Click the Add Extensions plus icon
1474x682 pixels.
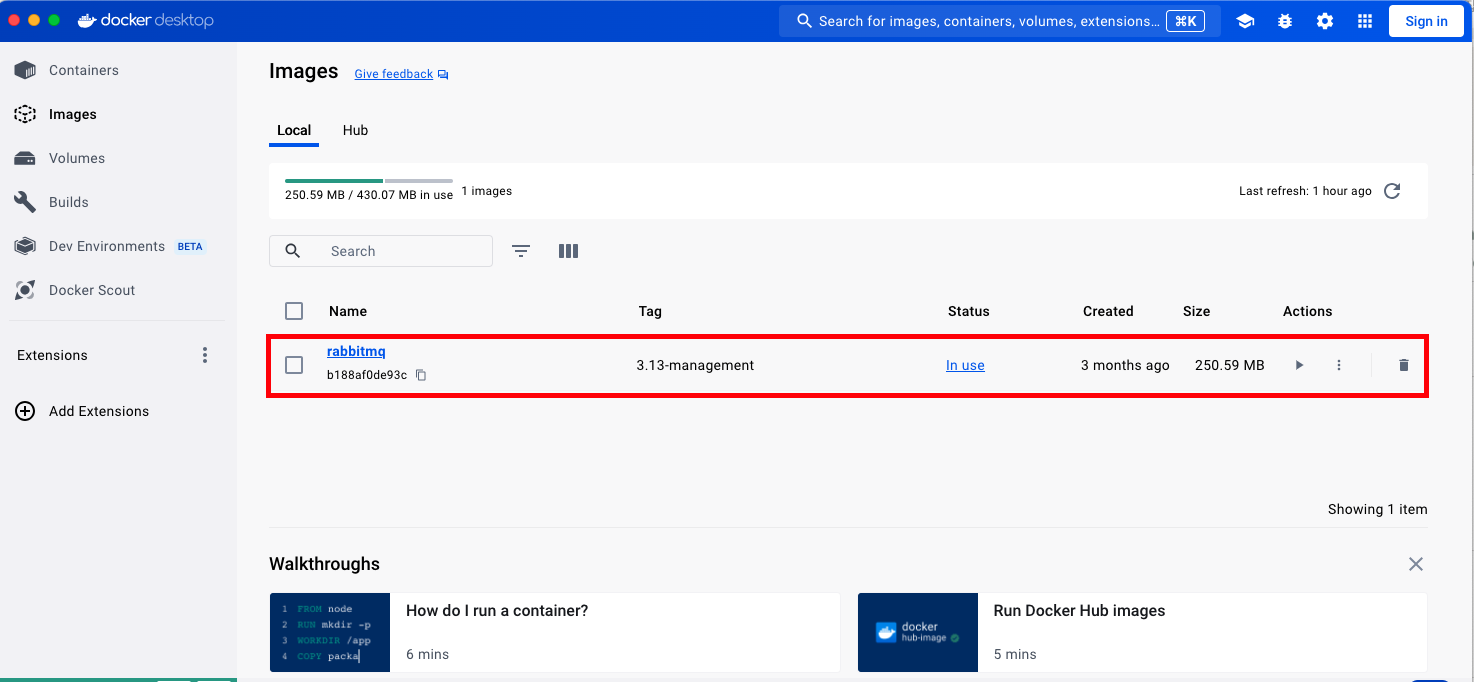25,411
